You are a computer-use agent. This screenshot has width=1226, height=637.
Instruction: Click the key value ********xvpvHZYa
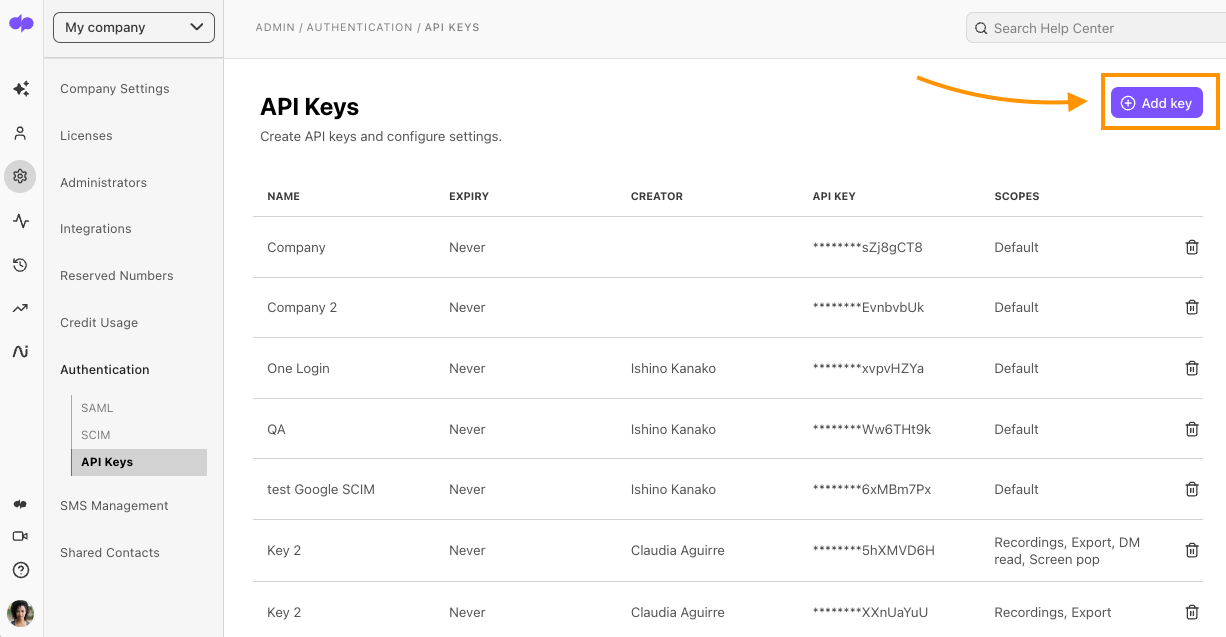point(869,368)
